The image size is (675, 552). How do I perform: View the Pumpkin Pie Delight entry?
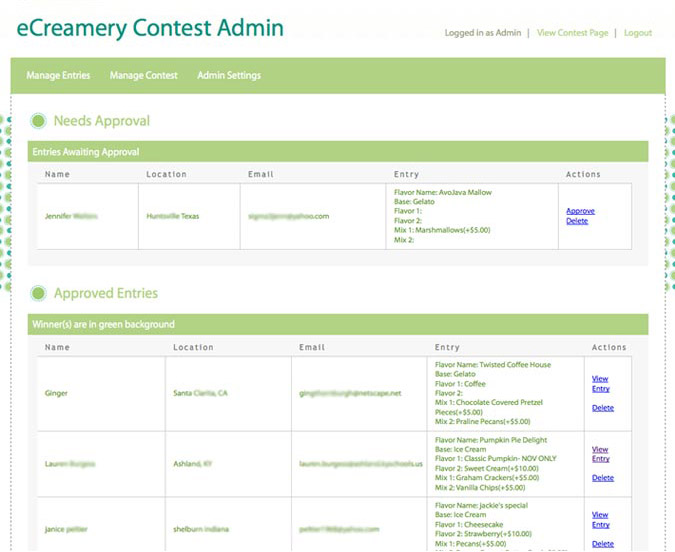coord(600,454)
